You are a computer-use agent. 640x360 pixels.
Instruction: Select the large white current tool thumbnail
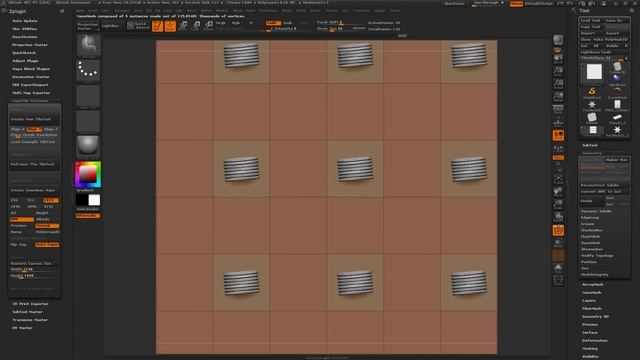coord(594,72)
